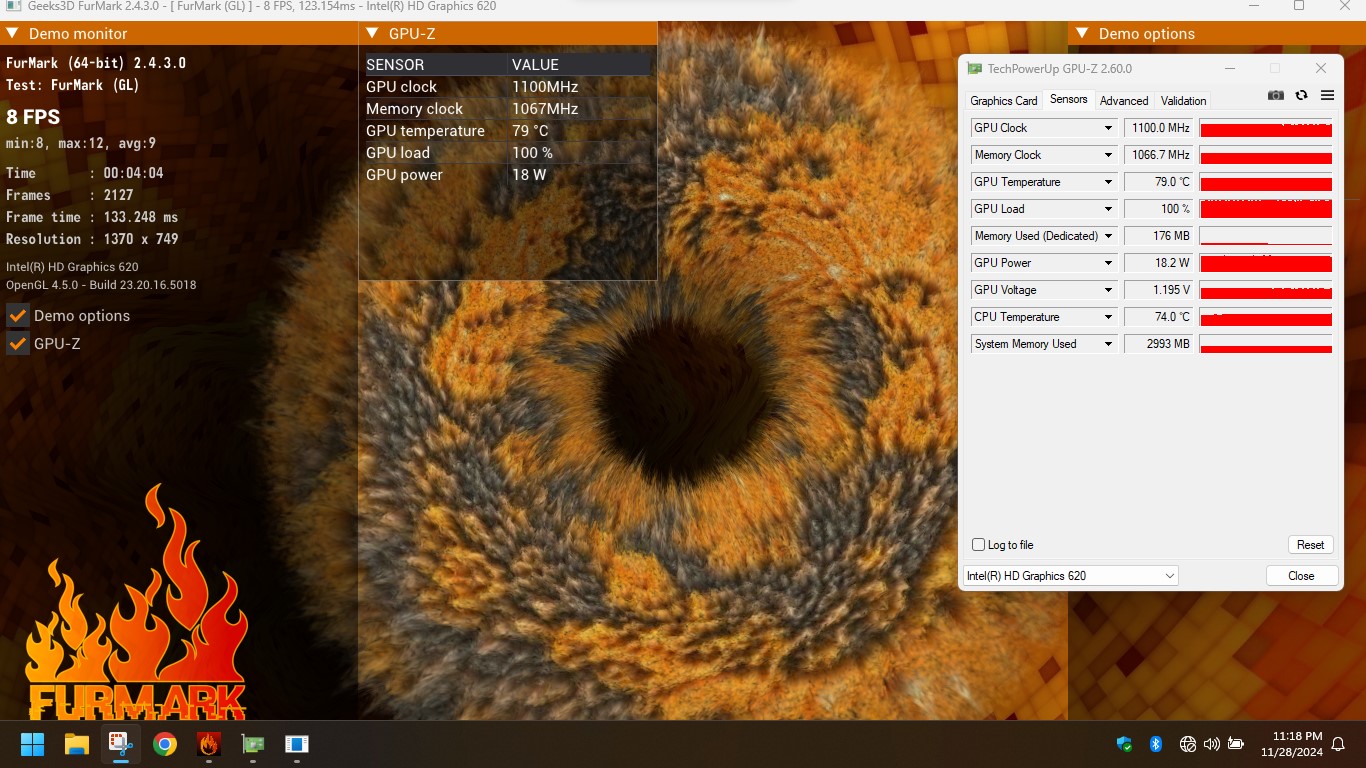Click the Reset button in GPU-Z
The height and width of the screenshot is (768, 1366).
tap(1310, 545)
